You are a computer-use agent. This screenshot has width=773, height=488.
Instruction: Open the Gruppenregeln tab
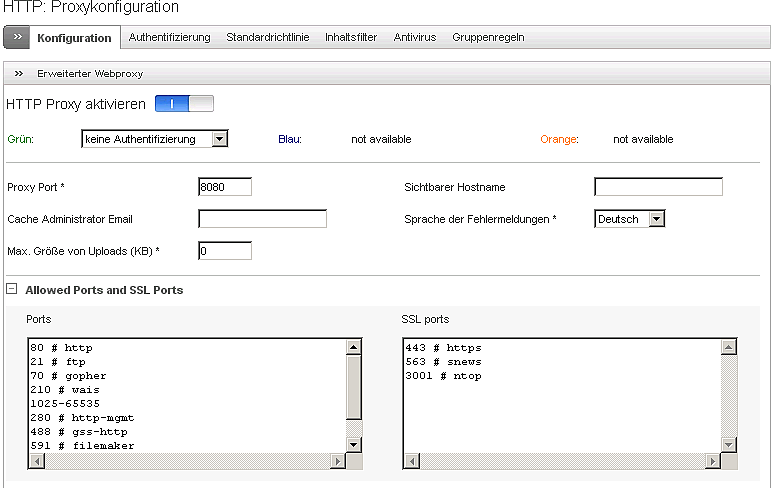[488, 38]
